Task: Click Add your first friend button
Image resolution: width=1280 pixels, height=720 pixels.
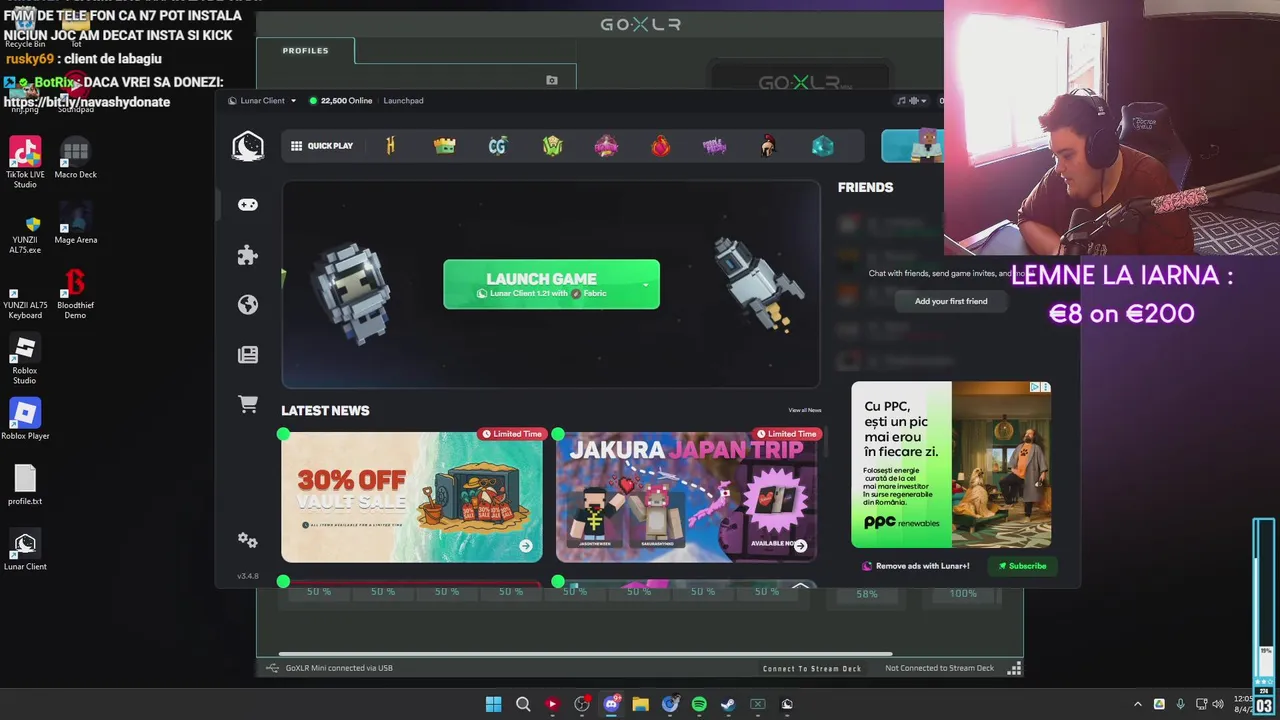Action: [x=951, y=301]
